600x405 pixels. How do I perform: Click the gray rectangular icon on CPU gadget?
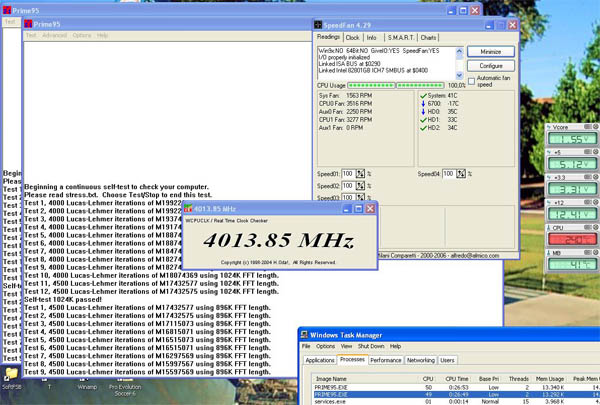coord(588,227)
